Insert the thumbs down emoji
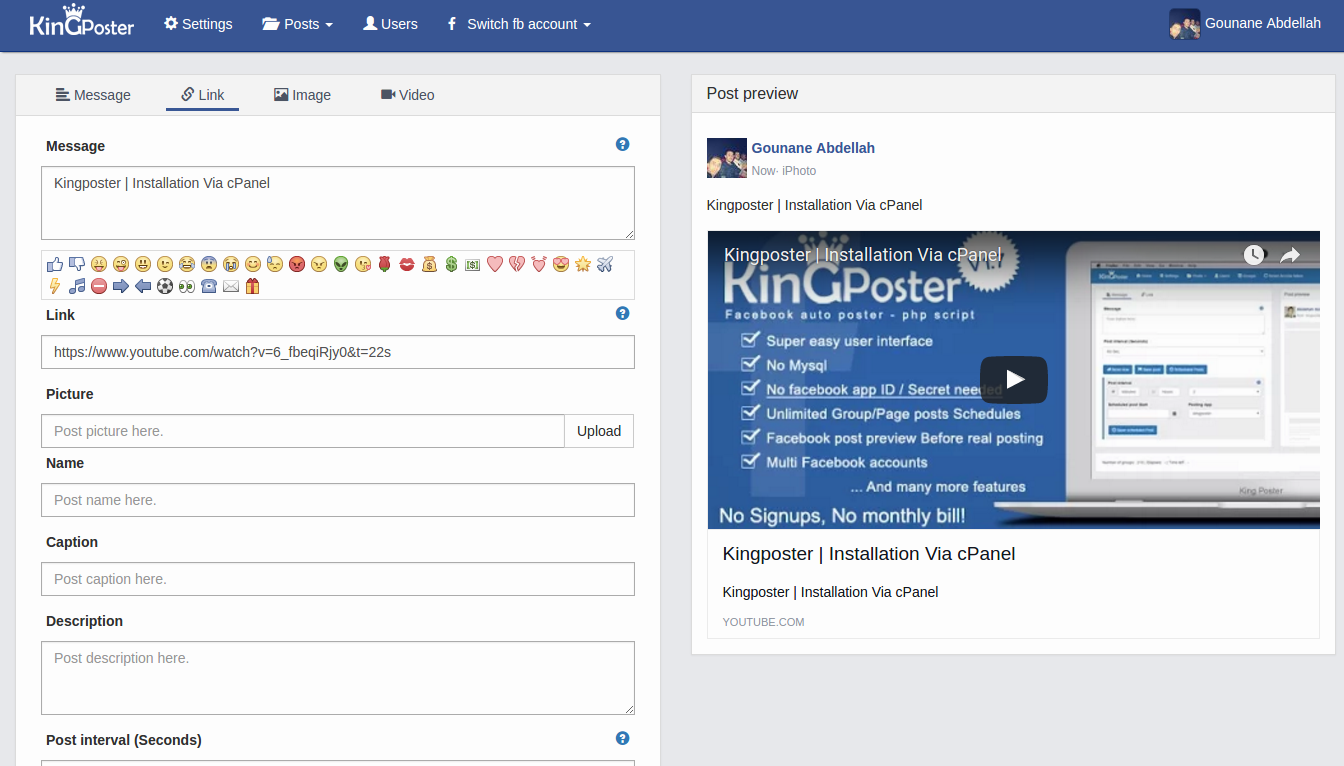This screenshot has width=1344, height=766. coord(77,264)
